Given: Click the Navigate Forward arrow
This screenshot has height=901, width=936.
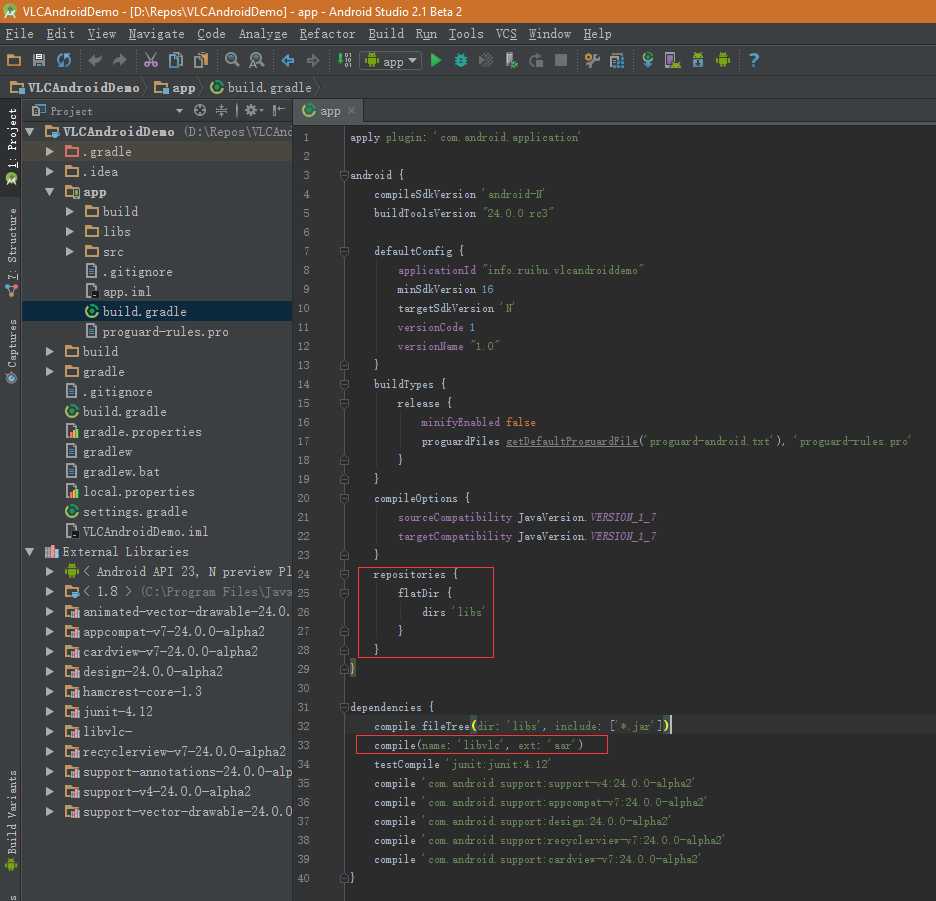Looking at the screenshot, I should tap(313, 60).
